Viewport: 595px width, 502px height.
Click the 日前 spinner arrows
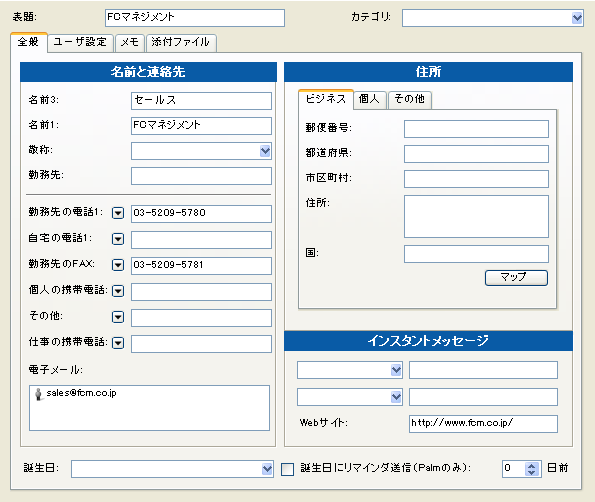point(532,469)
